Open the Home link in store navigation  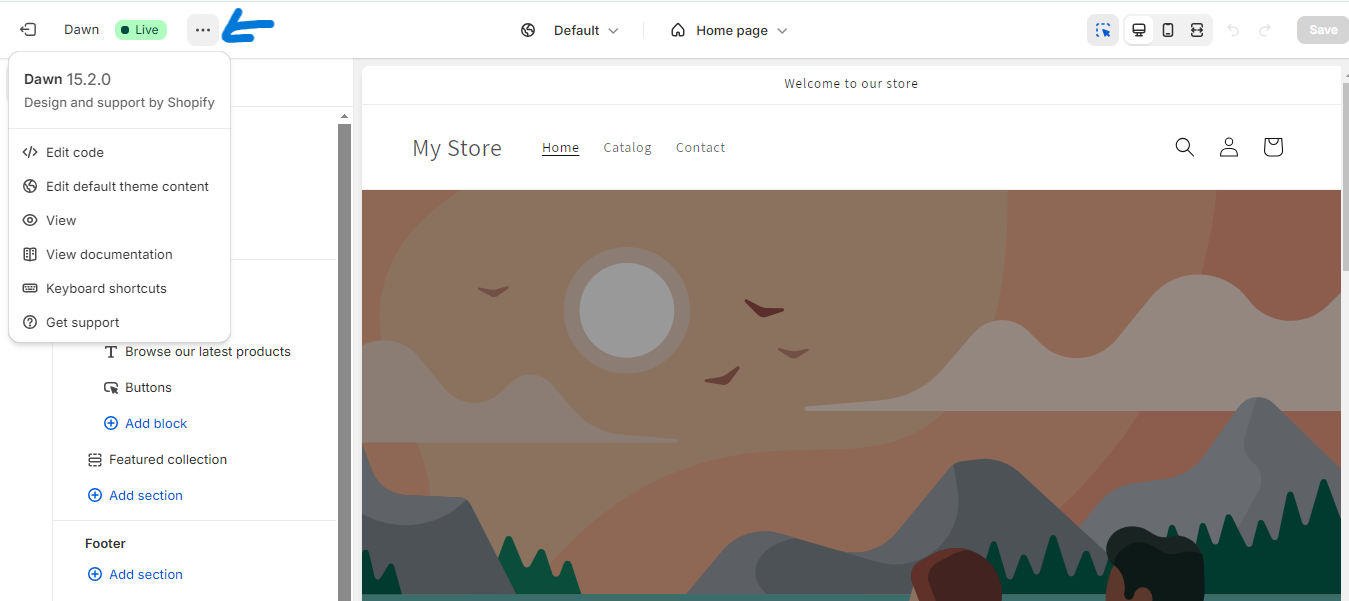tap(561, 148)
